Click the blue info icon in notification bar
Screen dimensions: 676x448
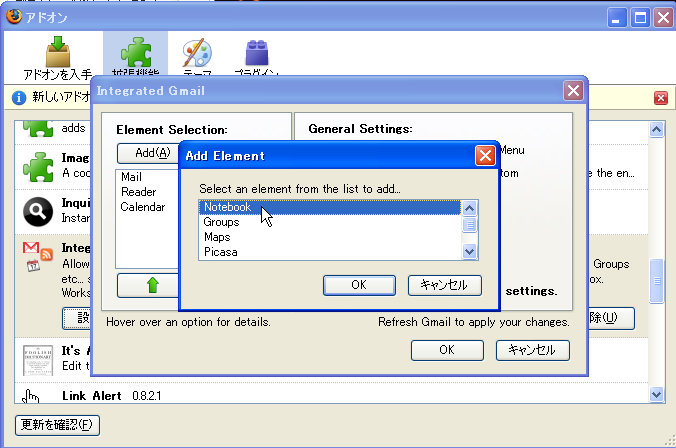pos(19,98)
